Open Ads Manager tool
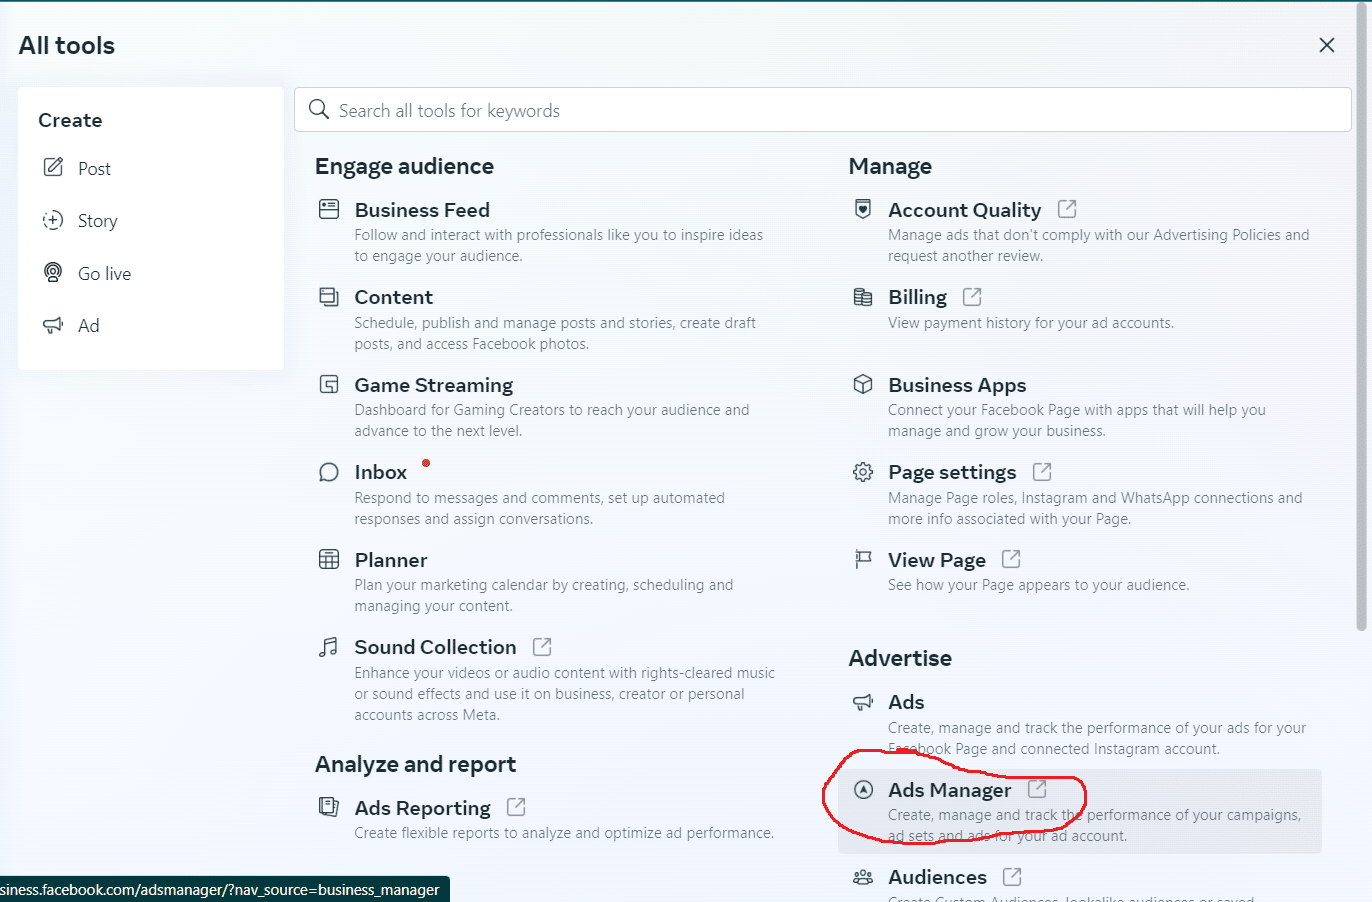The image size is (1372, 902). point(949,790)
